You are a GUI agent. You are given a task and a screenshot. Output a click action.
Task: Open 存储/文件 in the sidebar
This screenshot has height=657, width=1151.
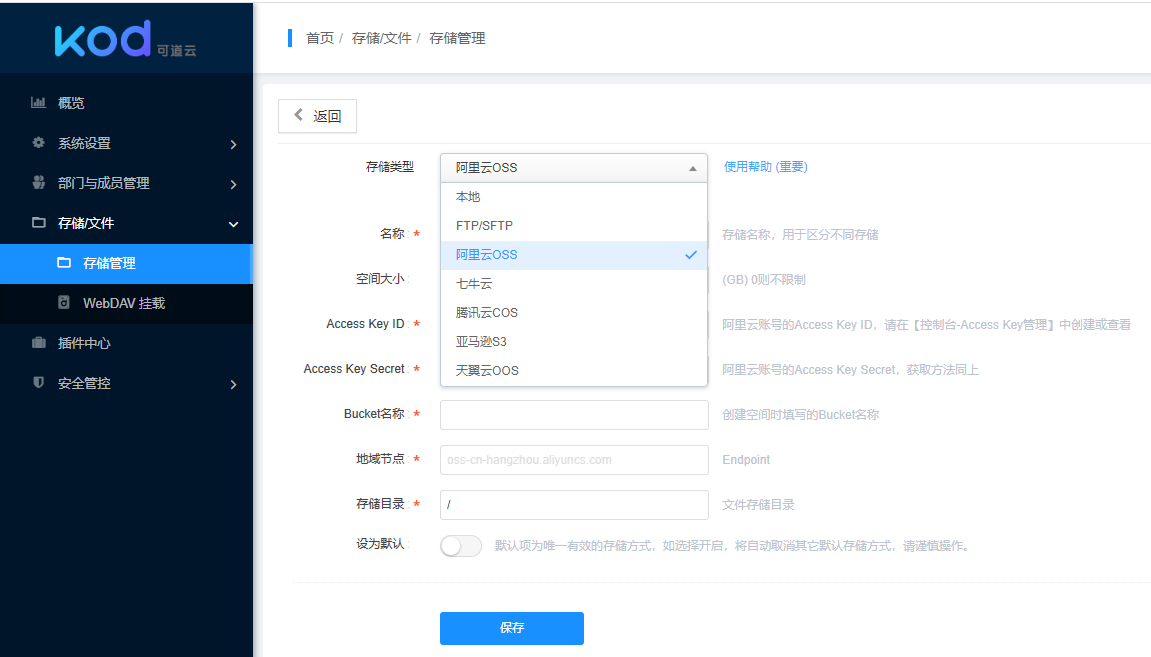[126, 223]
